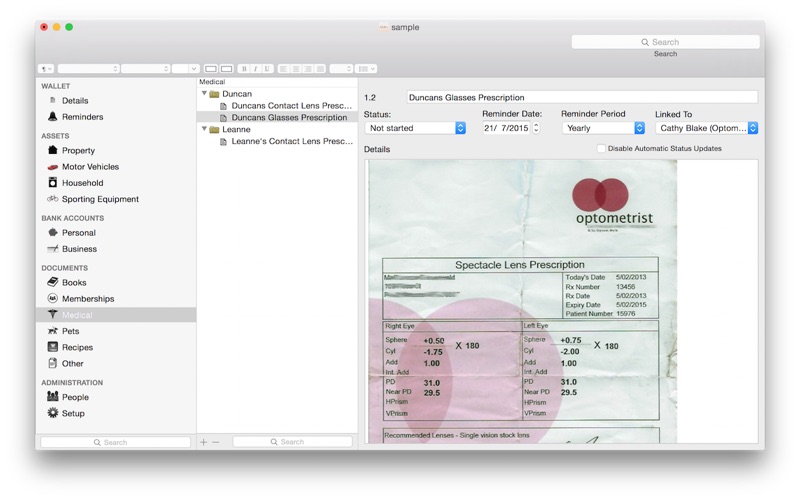Open the People administration icon
Viewport: 800px width, 500px height.
[x=53, y=396]
